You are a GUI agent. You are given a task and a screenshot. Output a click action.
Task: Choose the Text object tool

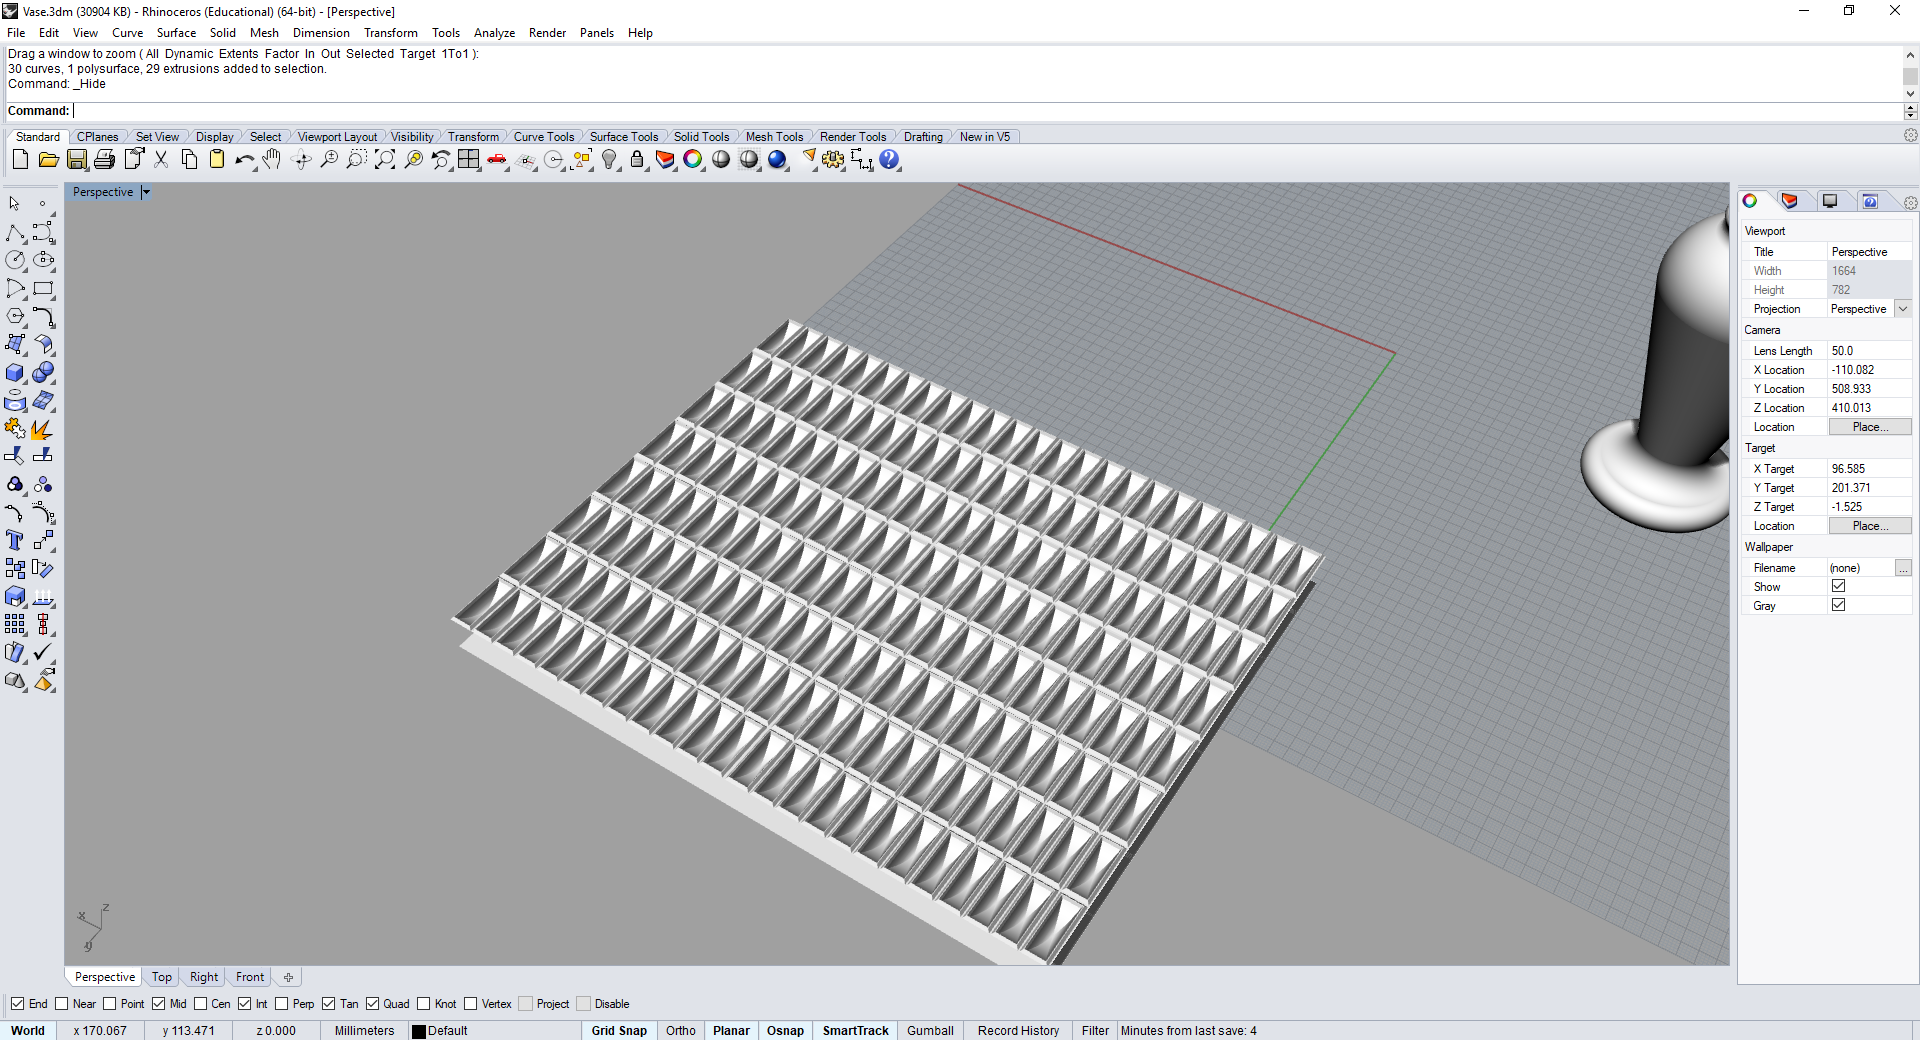[15, 541]
